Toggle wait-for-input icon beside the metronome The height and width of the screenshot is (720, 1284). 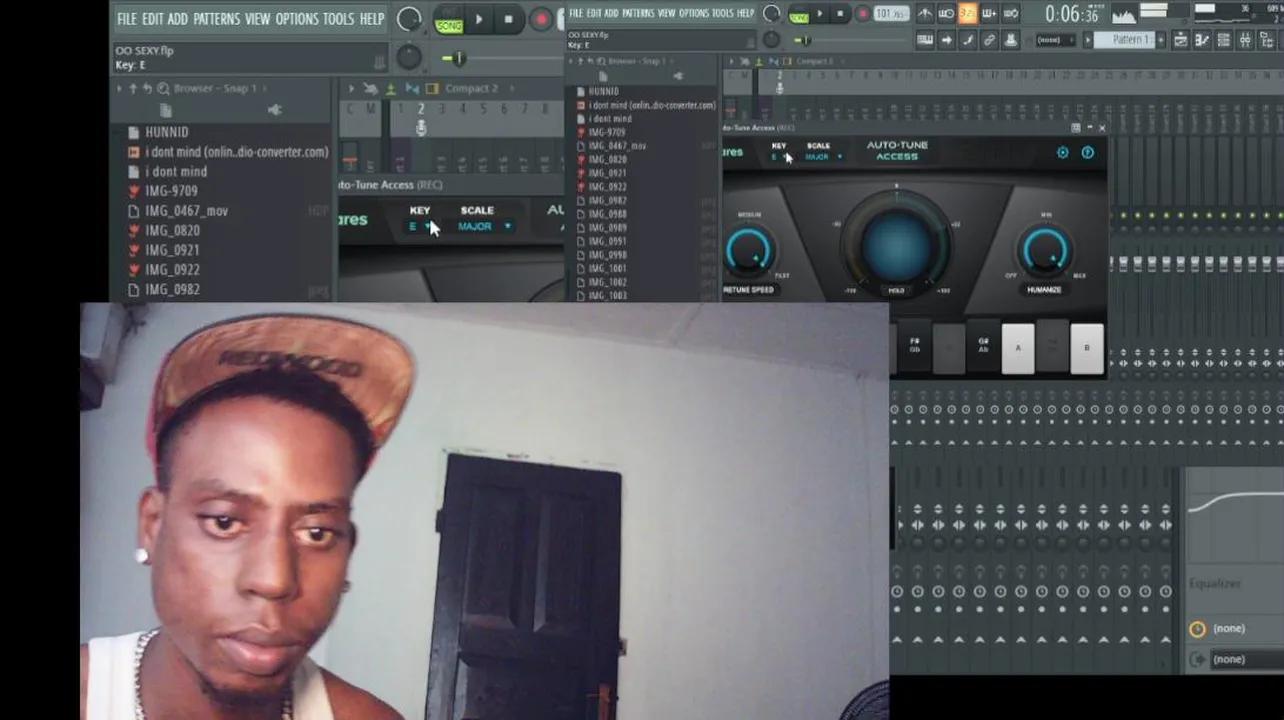point(946,13)
